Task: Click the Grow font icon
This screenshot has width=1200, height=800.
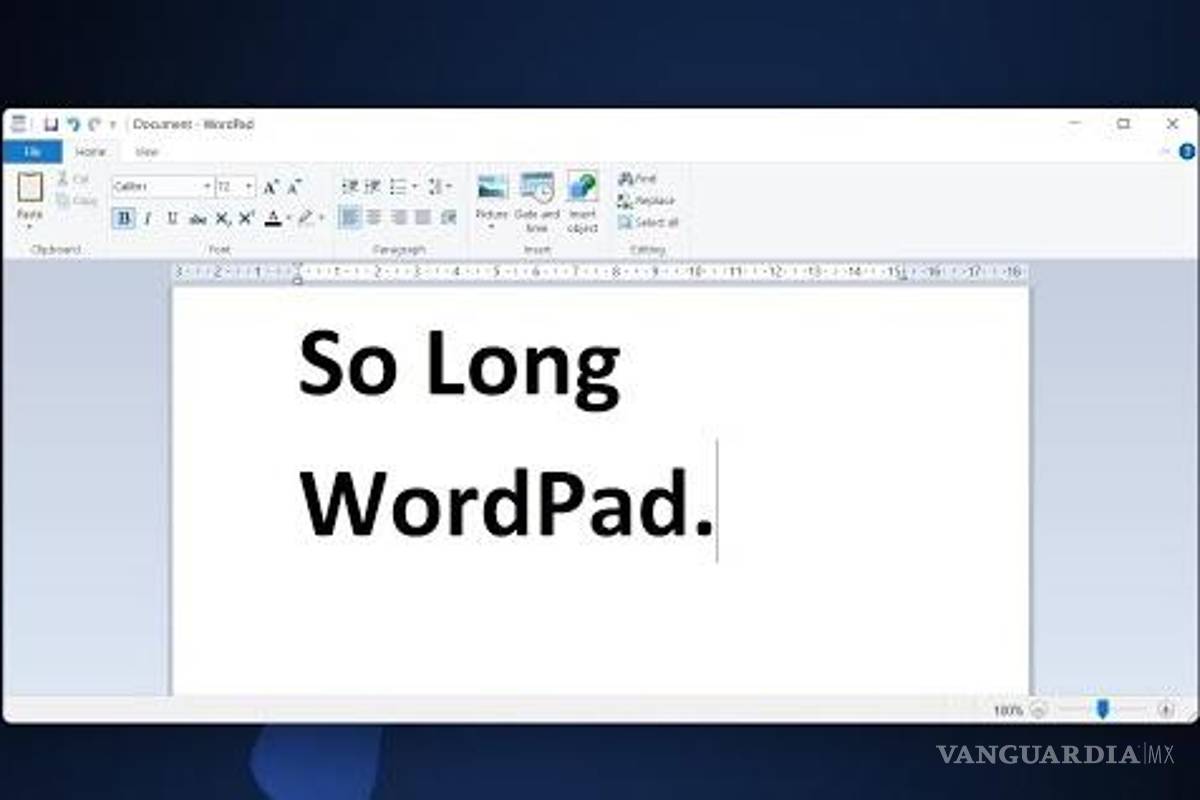Action: coord(270,187)
